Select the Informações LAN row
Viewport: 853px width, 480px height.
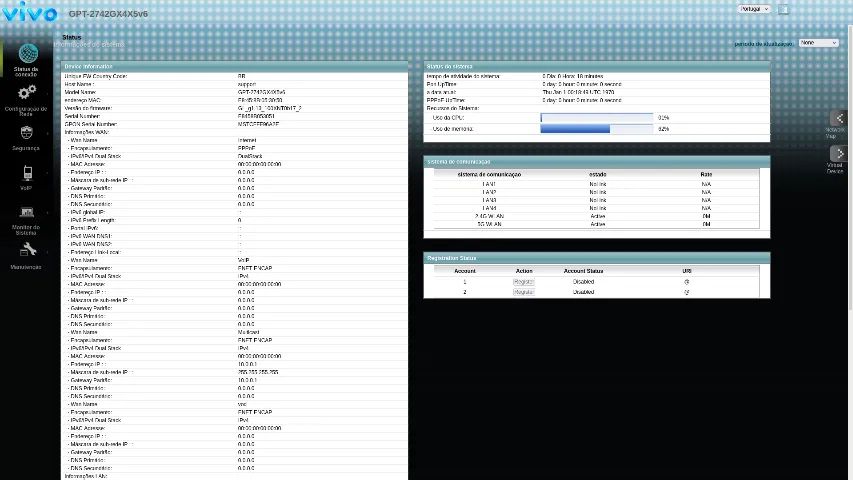(x=234, y=476)
